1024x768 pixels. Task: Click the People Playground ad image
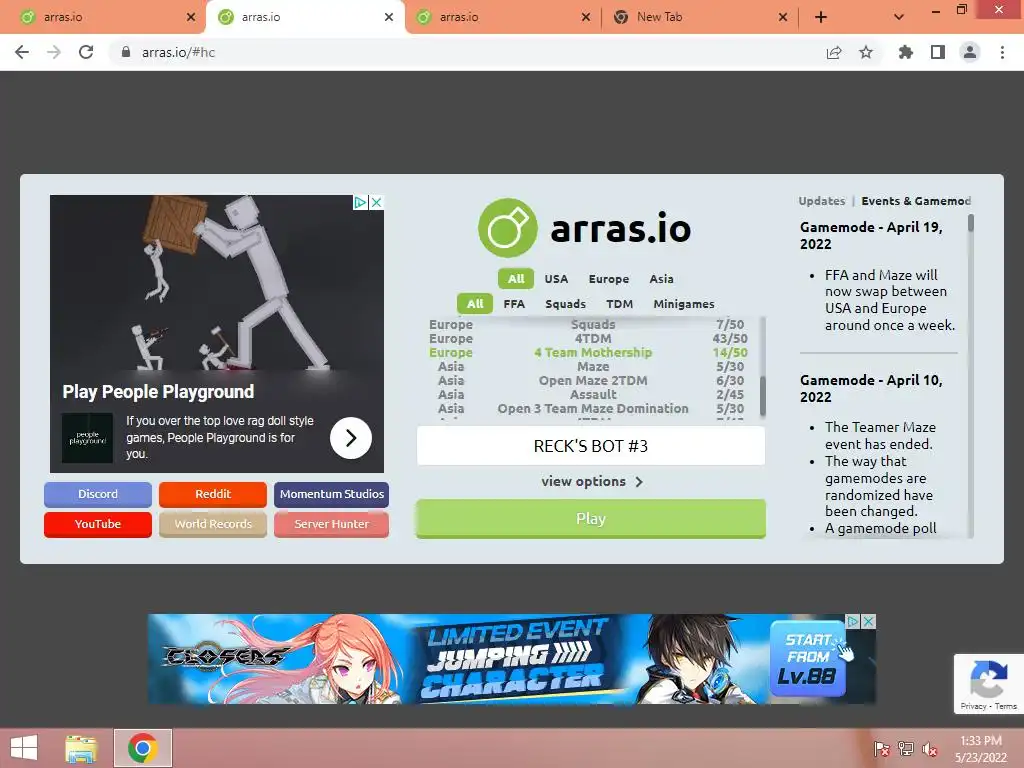point(217,284)
